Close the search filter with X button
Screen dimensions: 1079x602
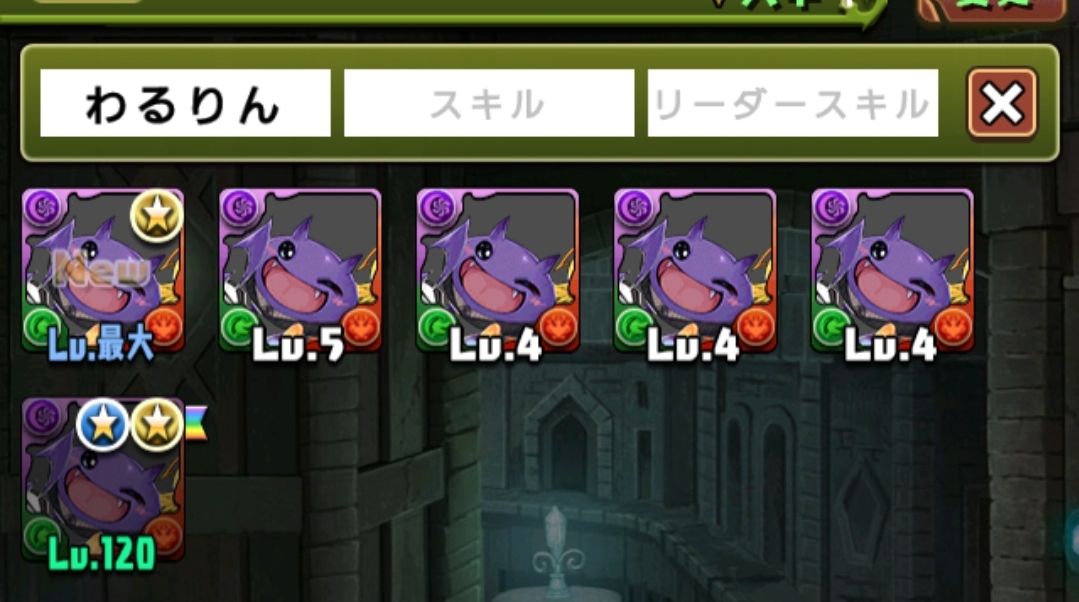point(1001,104)
